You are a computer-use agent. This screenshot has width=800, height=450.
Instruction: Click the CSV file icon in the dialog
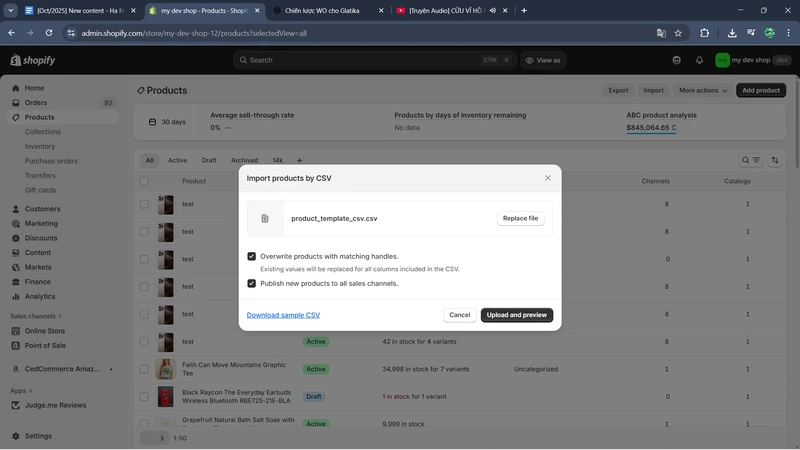pyautogui.click(x=265, y=218)
